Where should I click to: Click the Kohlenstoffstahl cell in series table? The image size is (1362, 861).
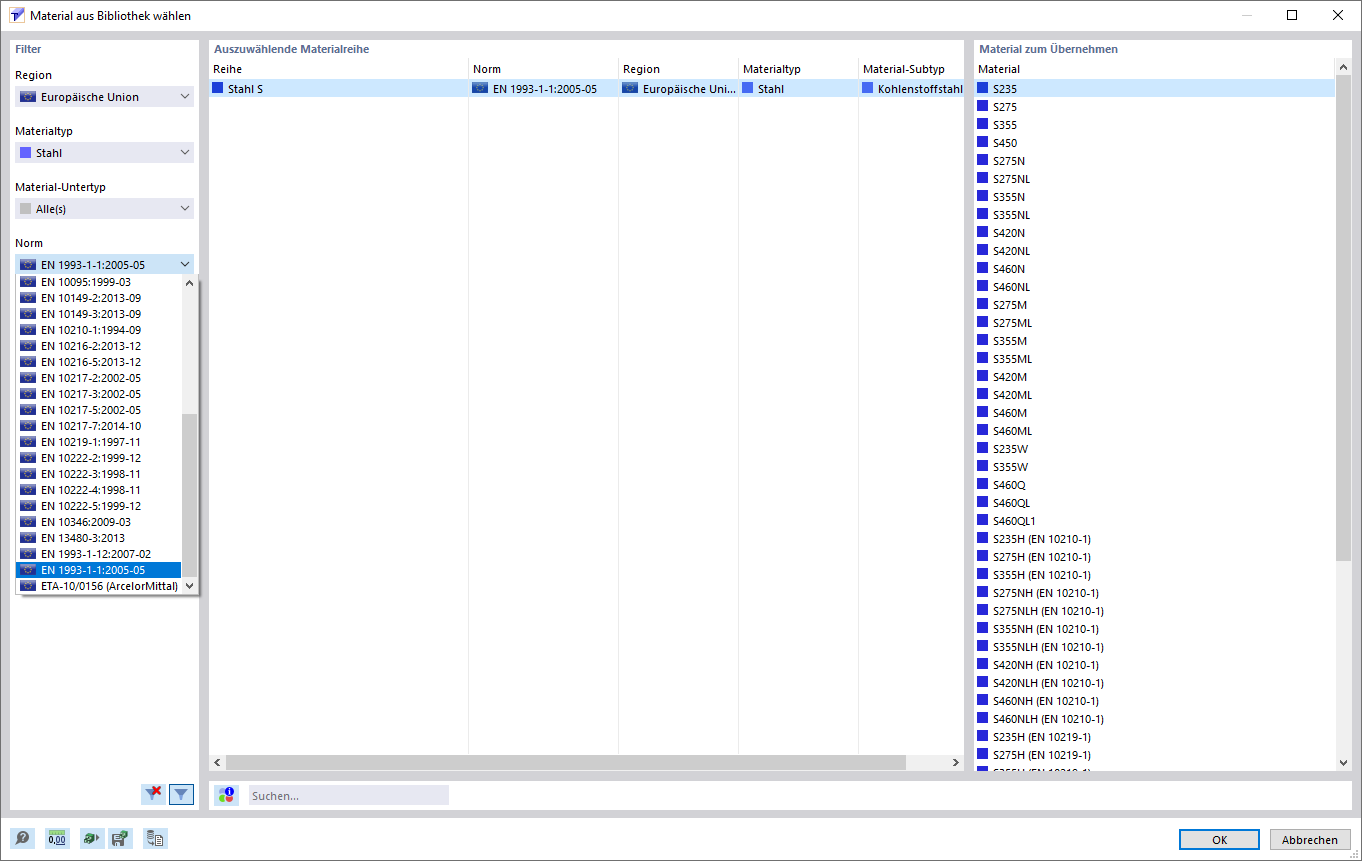(911, 89)
